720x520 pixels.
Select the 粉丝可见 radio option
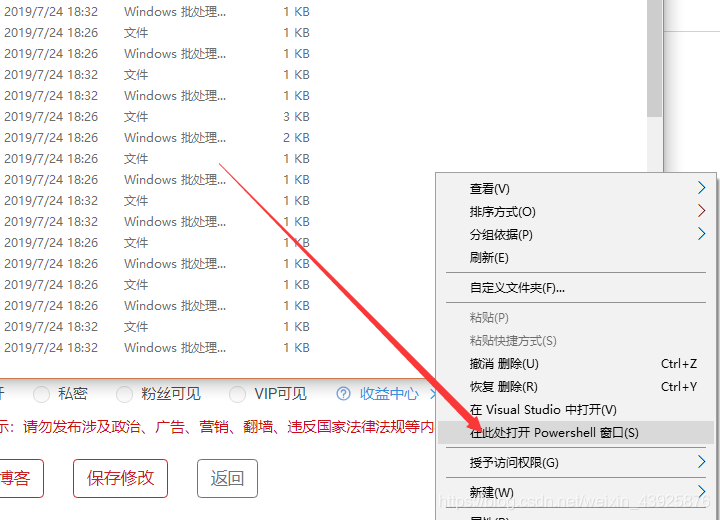pyautogui.click(x=124, y=394)
